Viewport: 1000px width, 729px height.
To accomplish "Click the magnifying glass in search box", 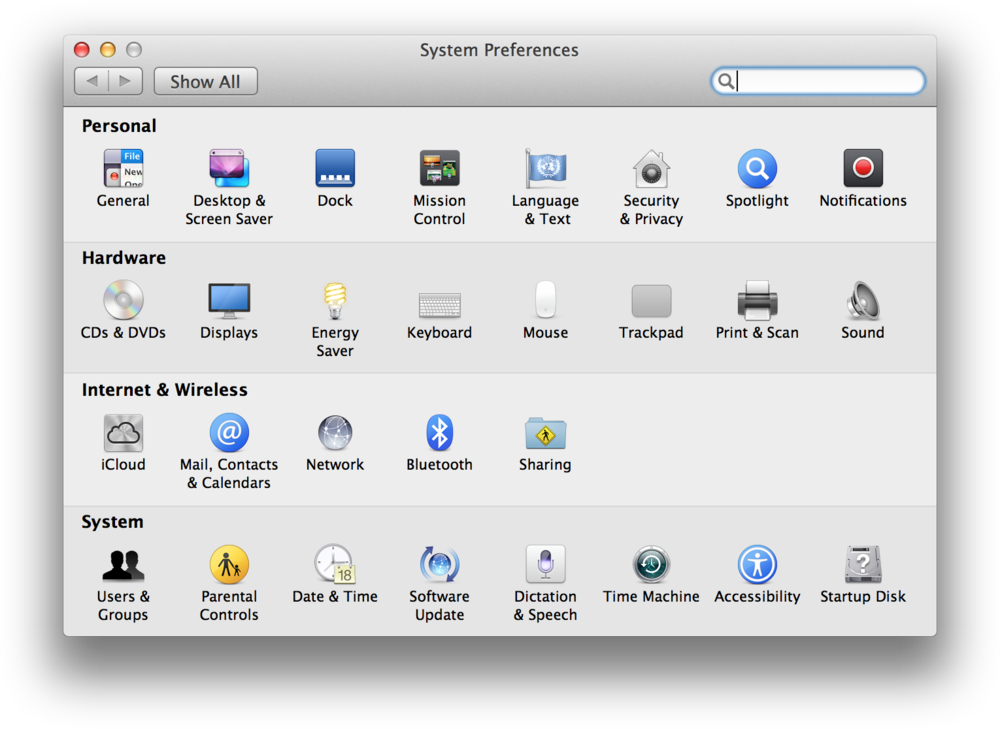I will pos(726,81).
